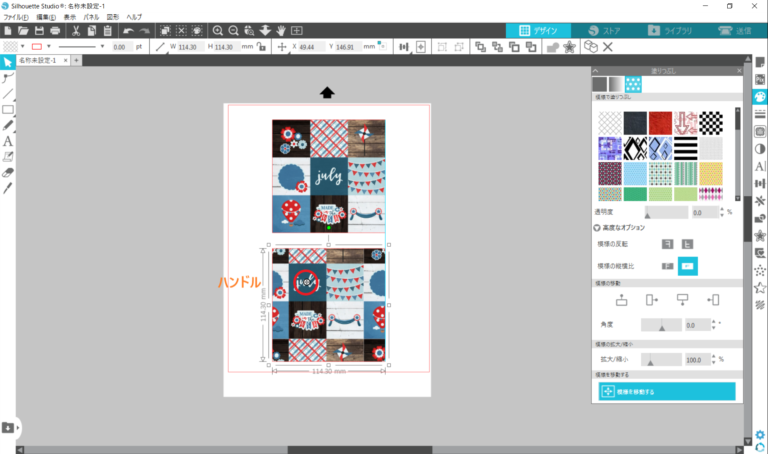Cut the selection with the scissors icon
Screen dimensions: 768x454
pyautogui.click(x=76, y=30)
